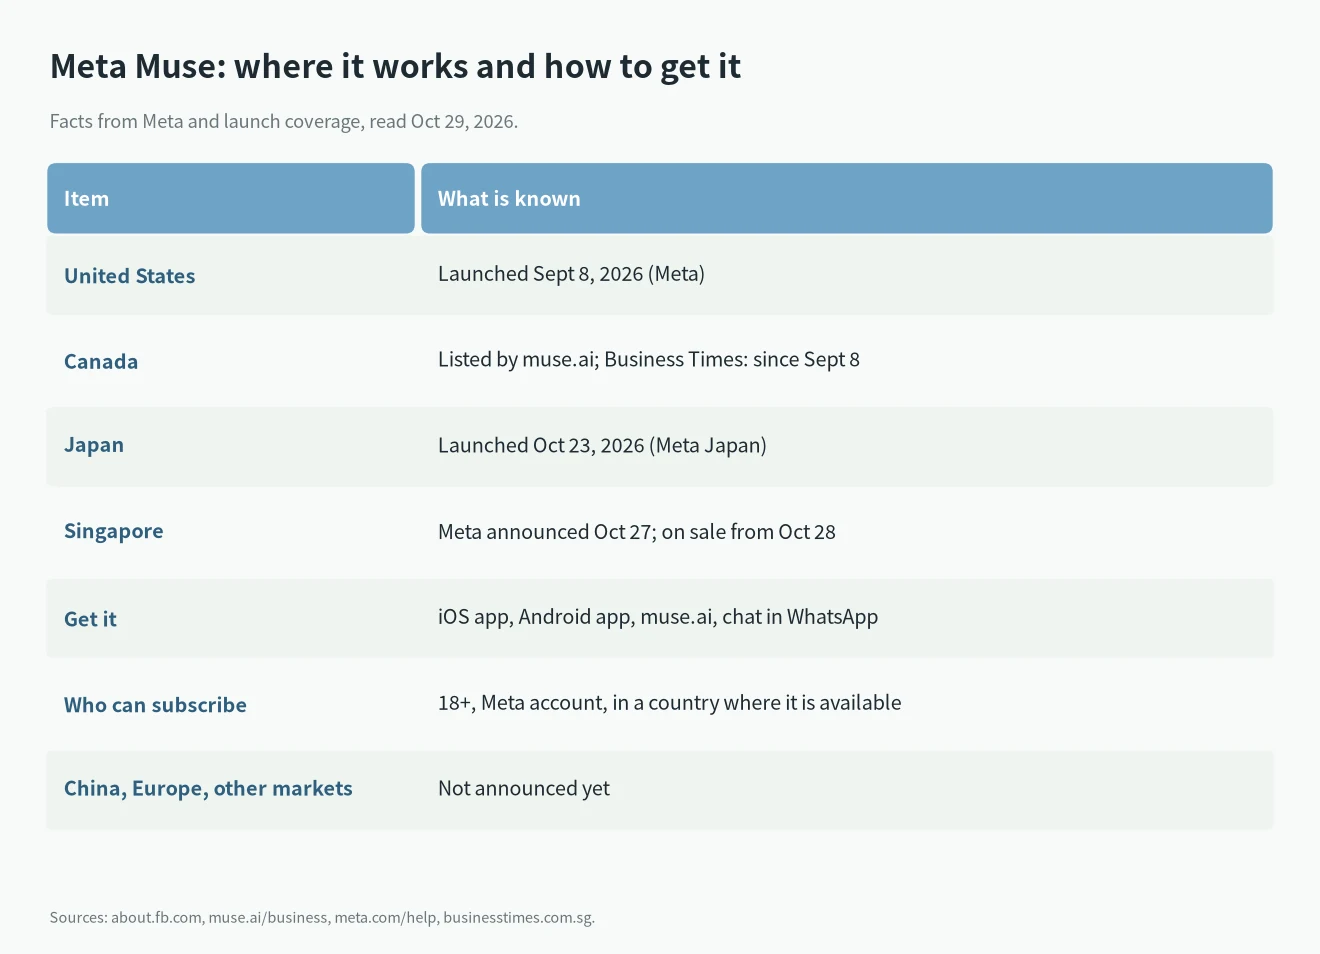Click the 'iOS app, Android app' cell
The width and height of the screenshot is (1320, 954).
tap(658, 617)
